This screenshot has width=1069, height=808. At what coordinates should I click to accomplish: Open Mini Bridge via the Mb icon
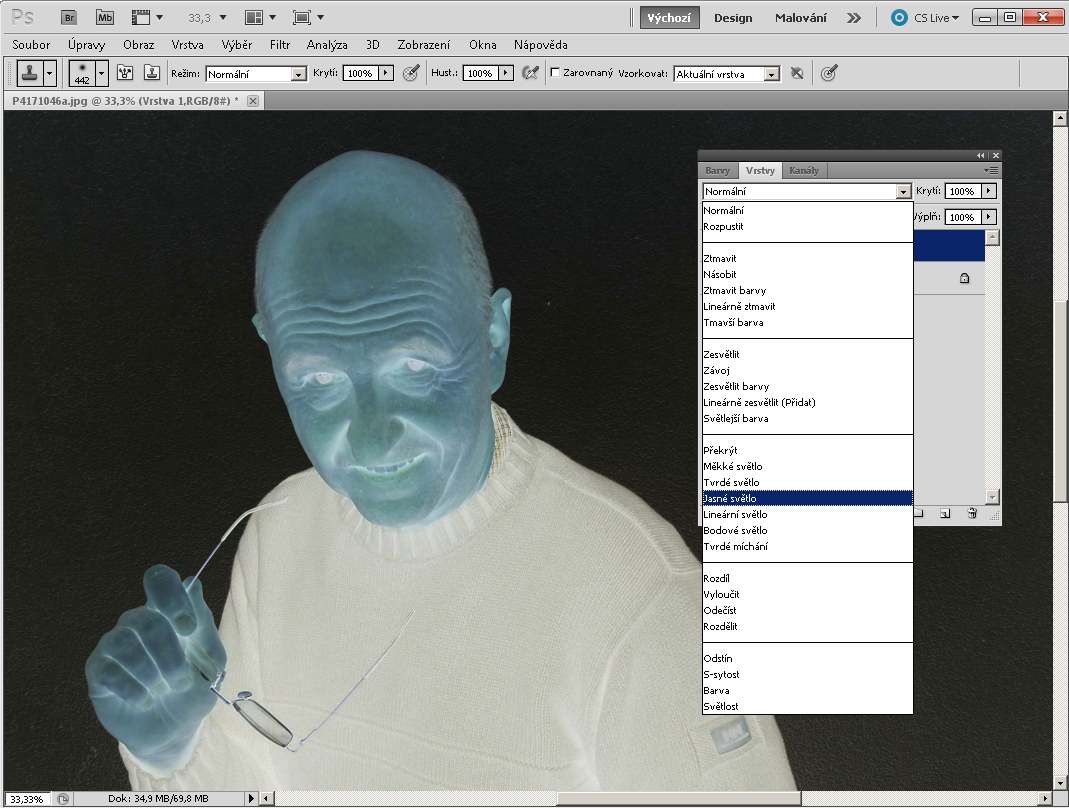tap(105, 17)
